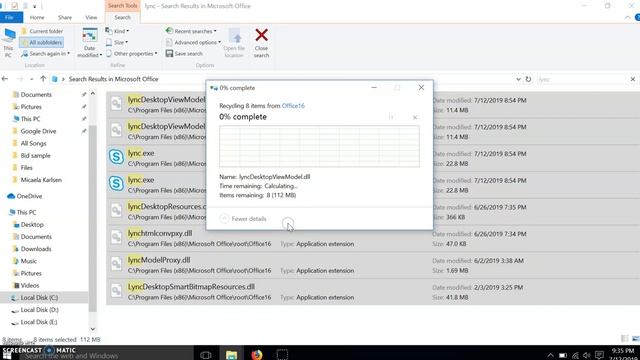Open File Explorer on taskbar
Screen dimensions: 640x360
(231, 354)
